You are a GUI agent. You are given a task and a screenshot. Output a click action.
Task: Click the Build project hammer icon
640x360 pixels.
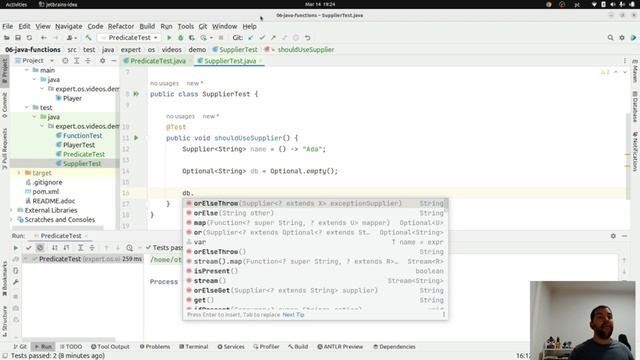(88, 38)
